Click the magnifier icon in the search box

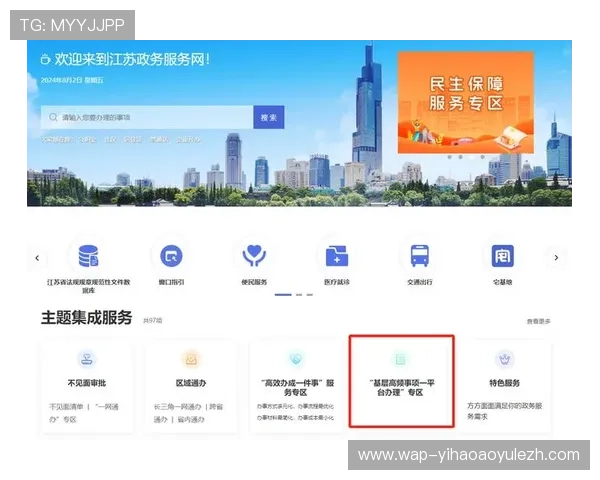click(53, 117)
